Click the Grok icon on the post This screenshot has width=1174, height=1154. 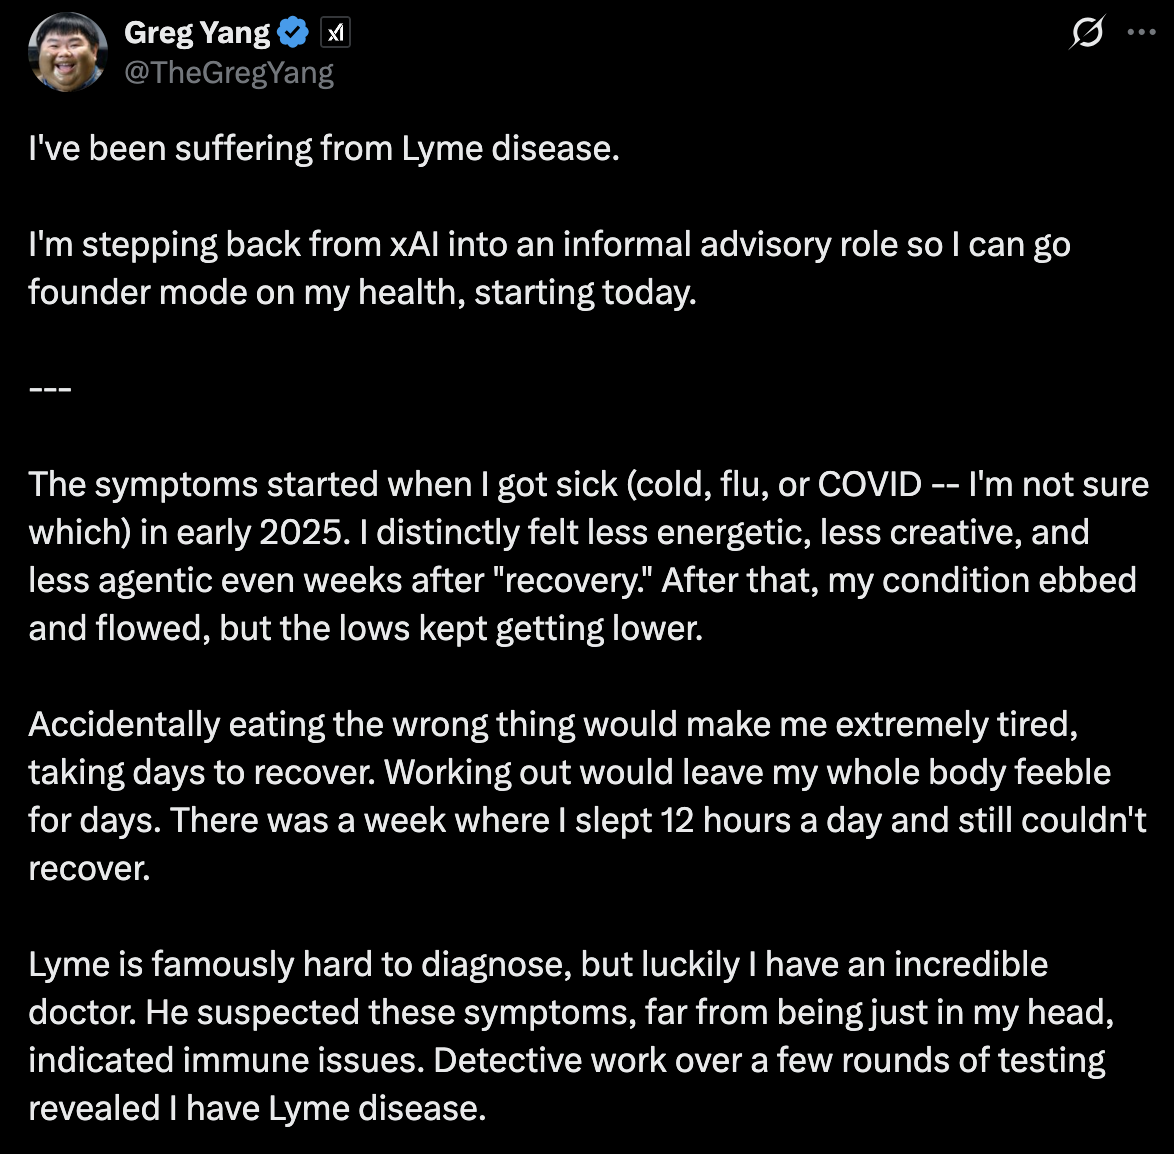(x=1087, y=33)
